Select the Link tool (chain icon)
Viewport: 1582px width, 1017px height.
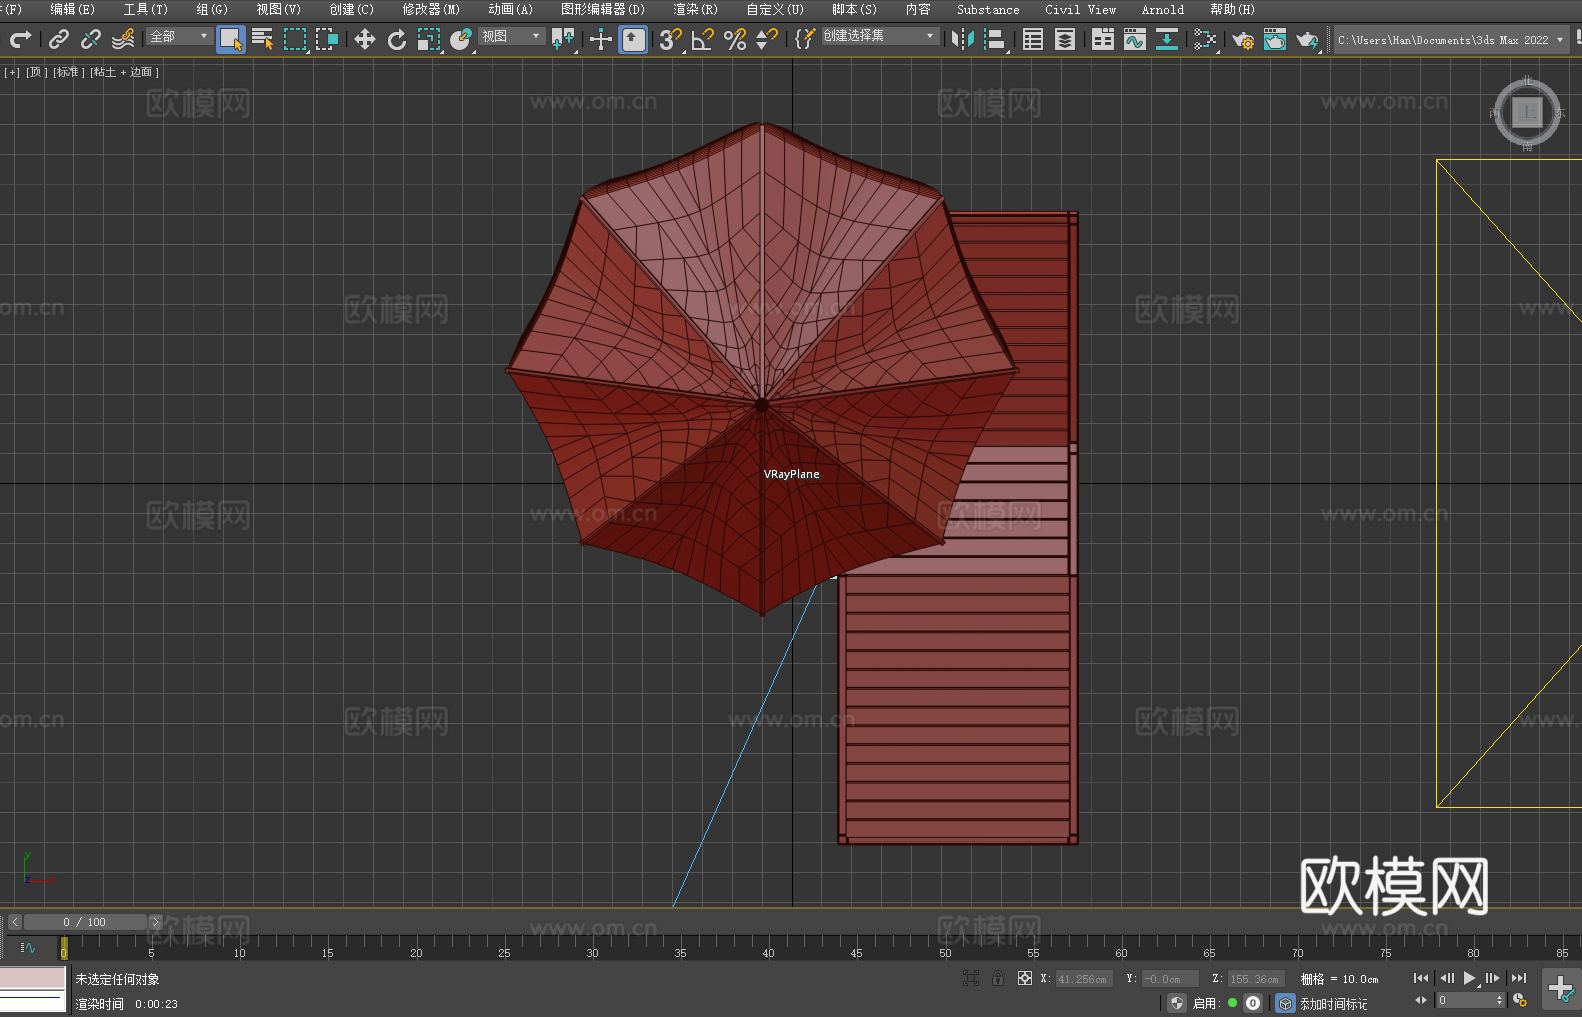[59, 39]
